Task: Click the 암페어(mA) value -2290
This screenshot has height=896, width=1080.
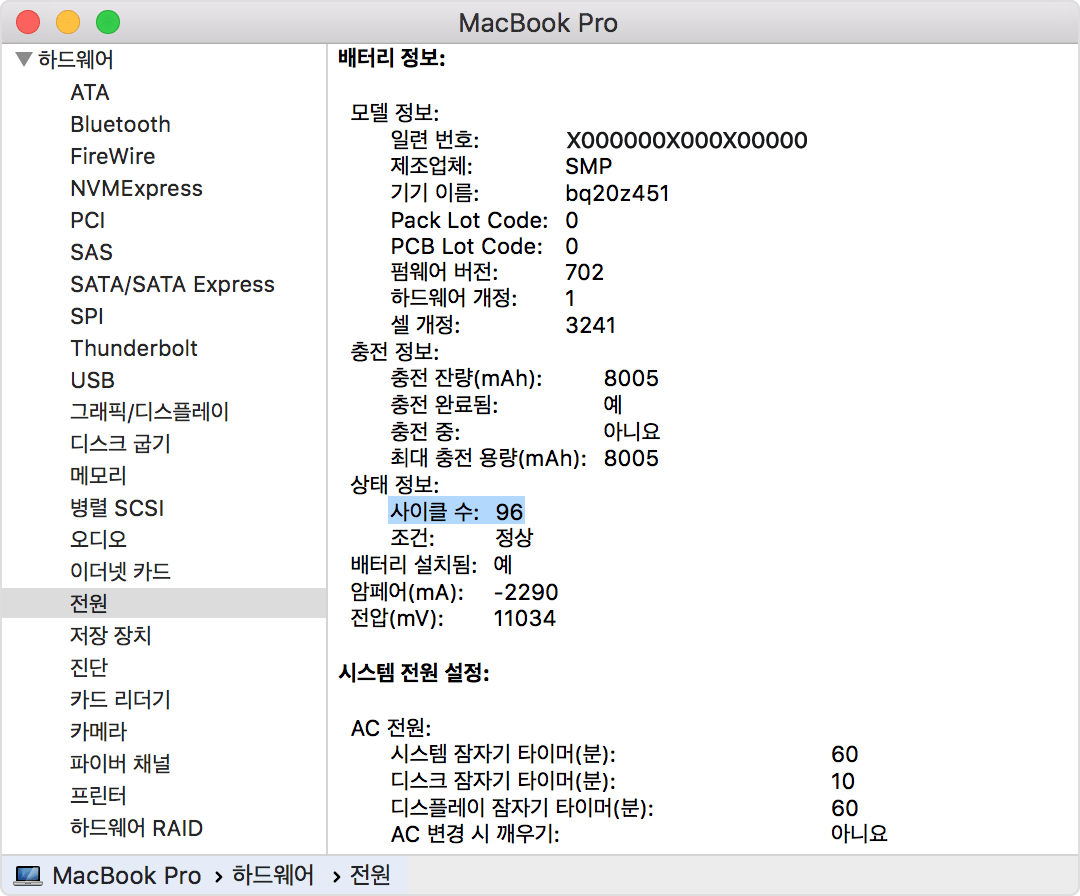Action: point(526,592)
